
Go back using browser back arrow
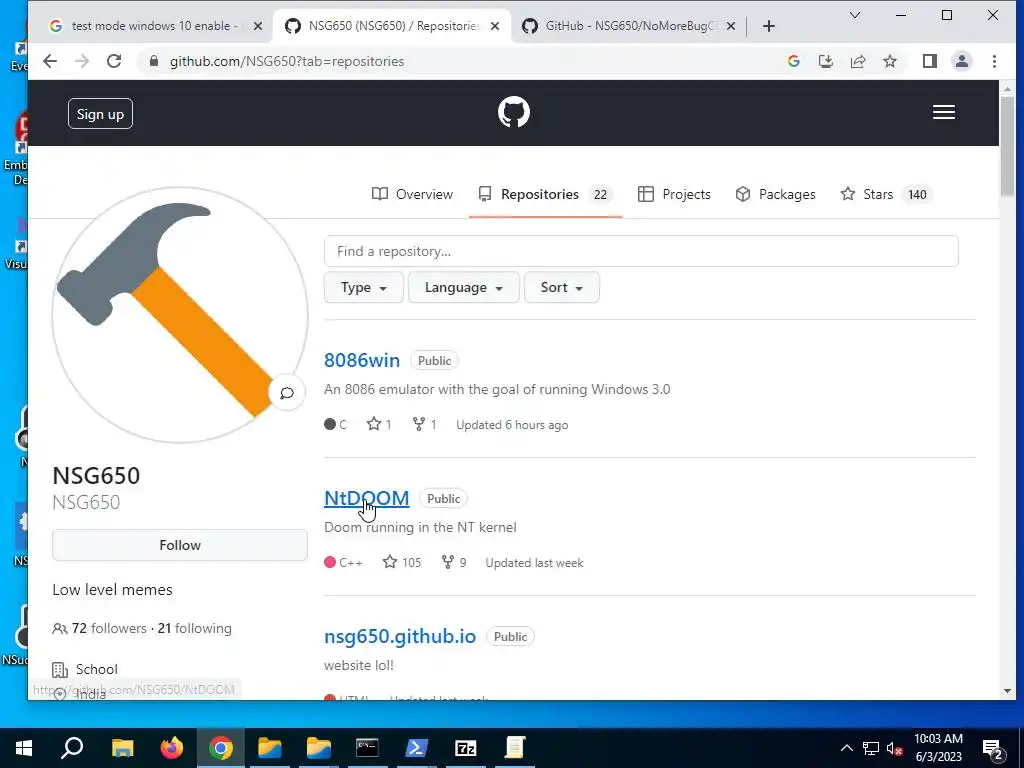(x=50, y=61)
